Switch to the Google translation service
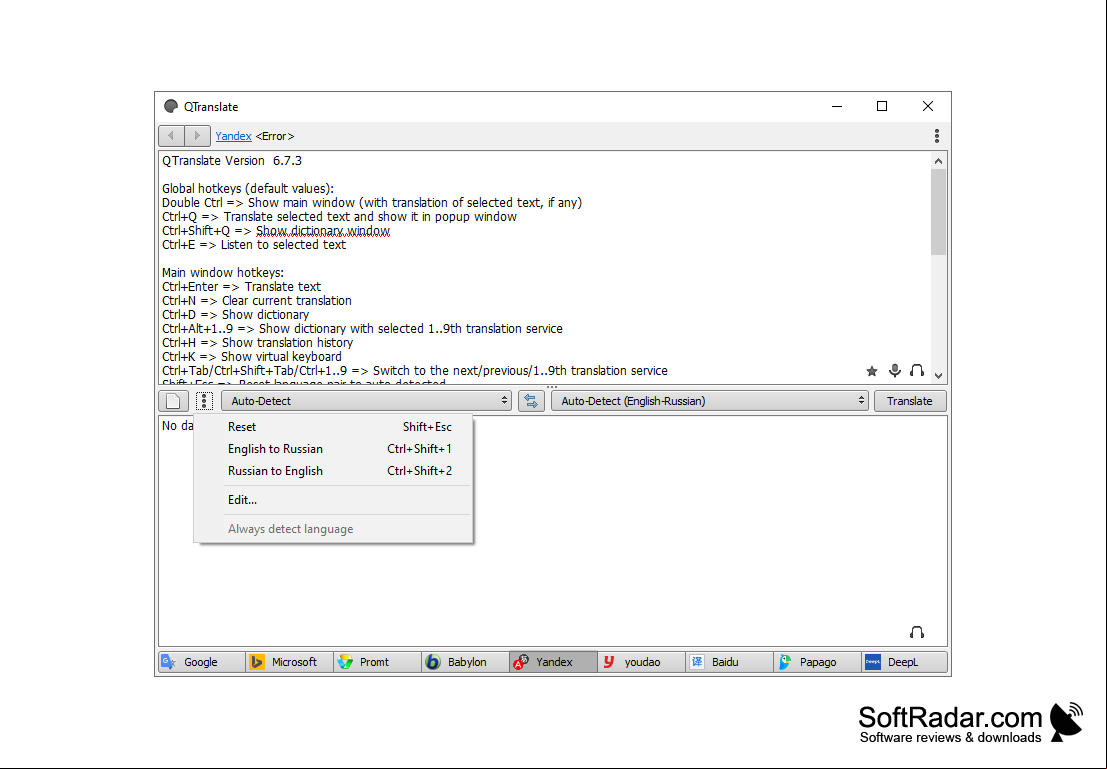1107x769 pixels. (202, 662)
